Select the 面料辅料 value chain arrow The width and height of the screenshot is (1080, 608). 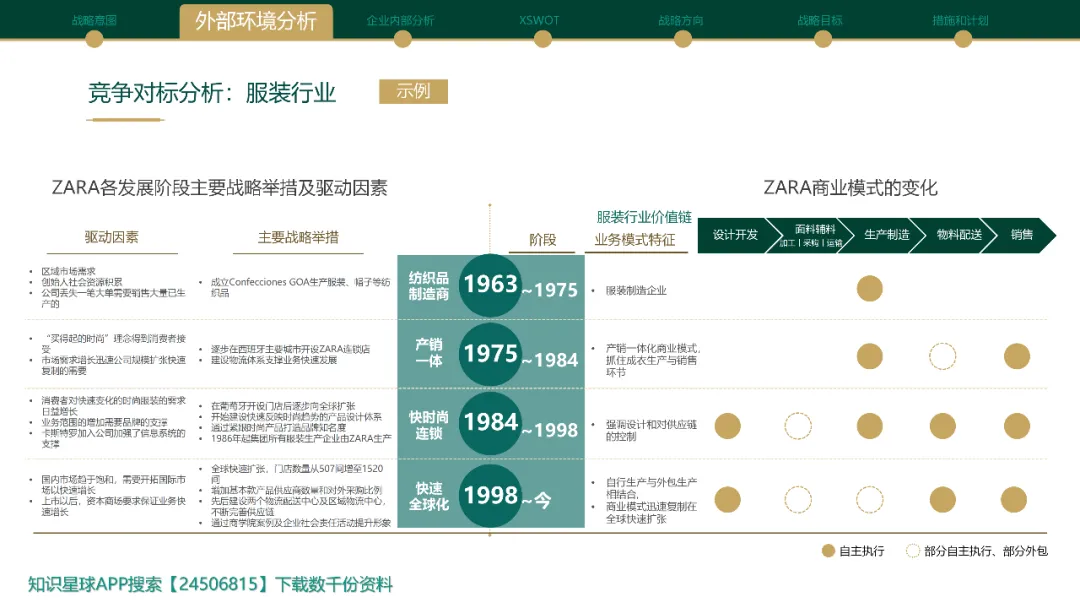click(813, 235)
